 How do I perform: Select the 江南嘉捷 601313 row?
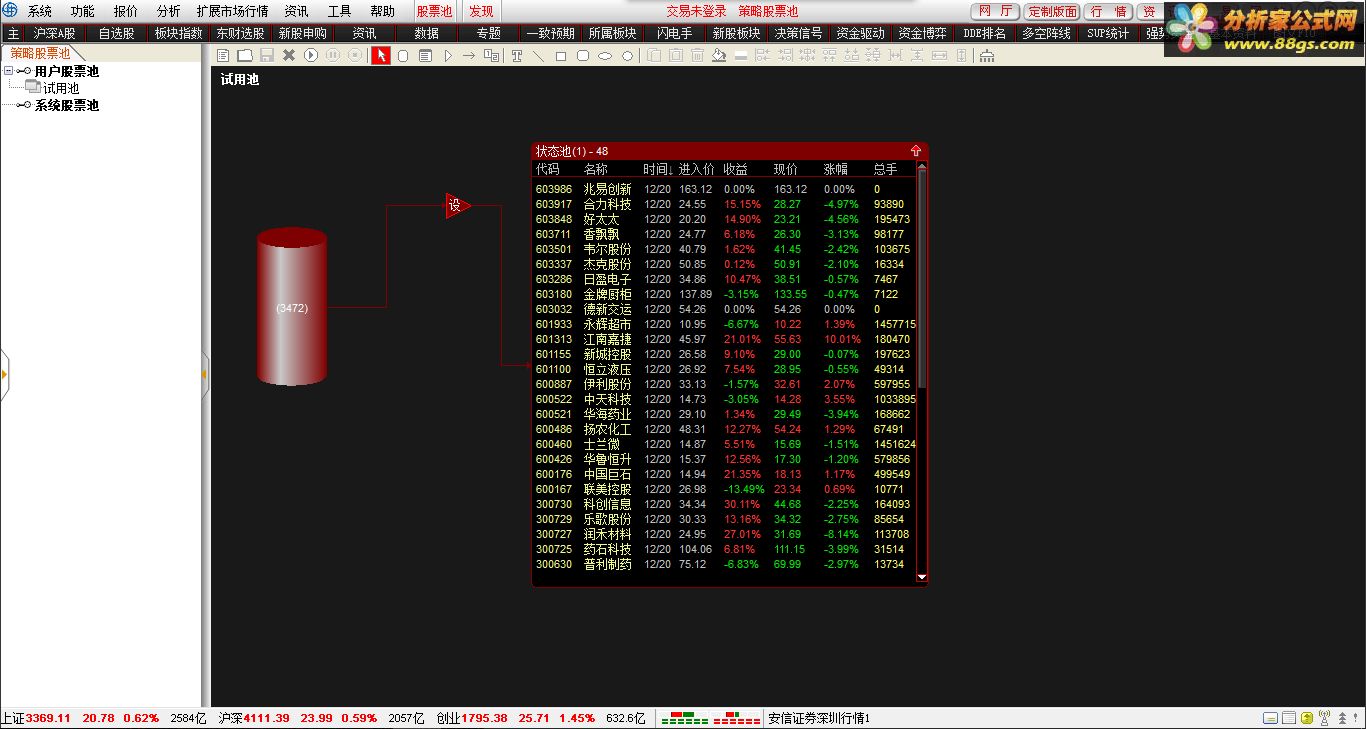pyautogui.click(x=725, y=339)
